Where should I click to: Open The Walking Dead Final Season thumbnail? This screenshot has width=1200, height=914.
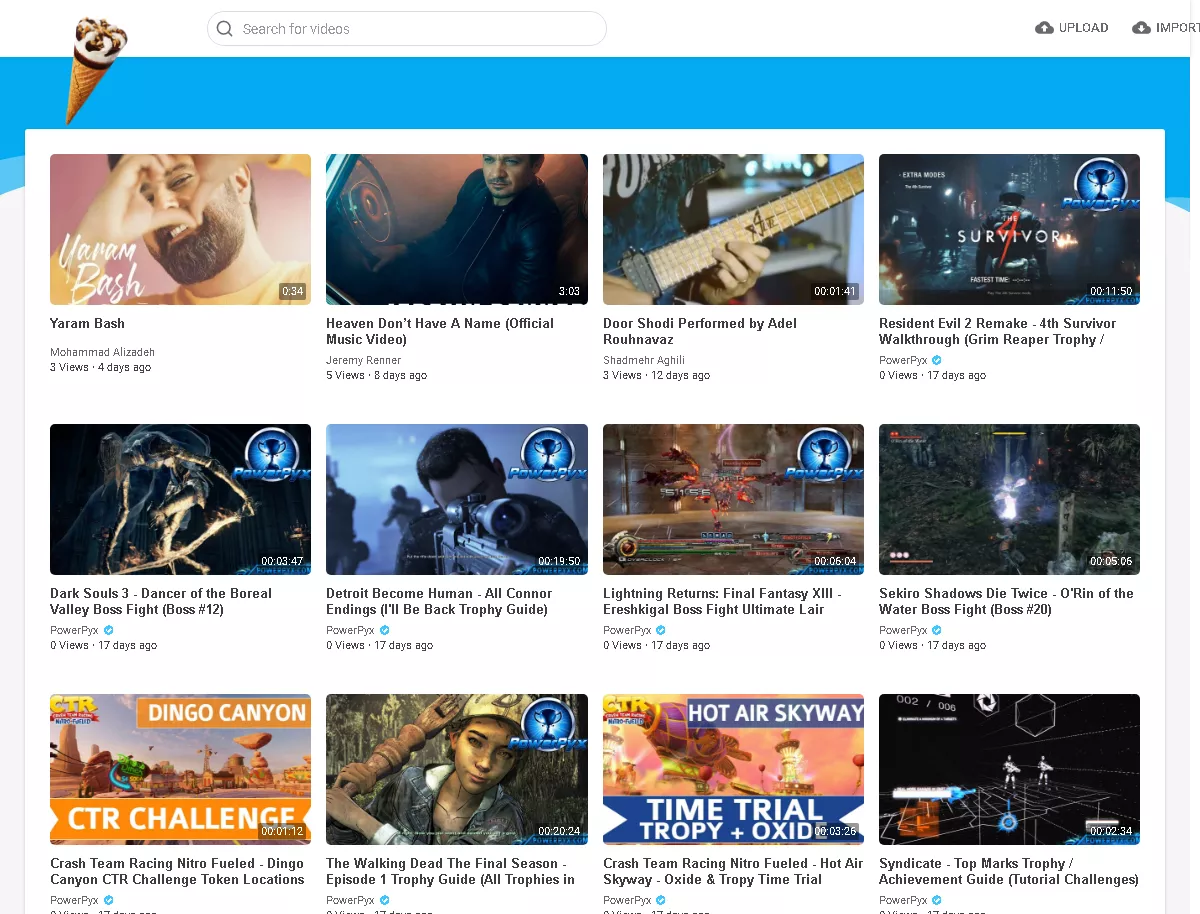click(457, 769)
